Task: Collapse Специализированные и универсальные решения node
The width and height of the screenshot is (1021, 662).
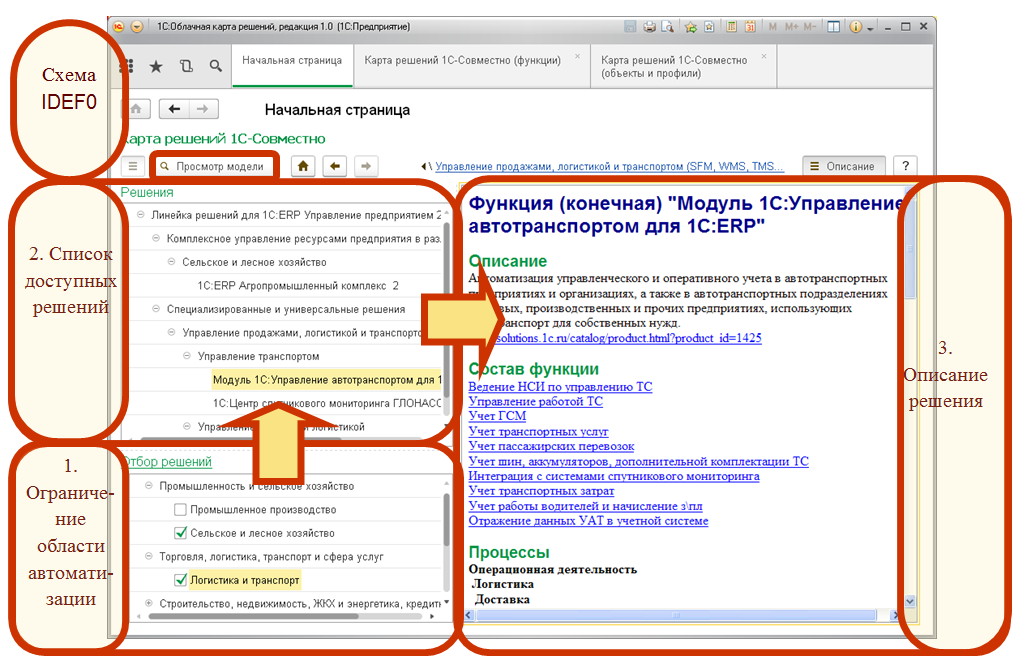Action: (x=156, y=309)
